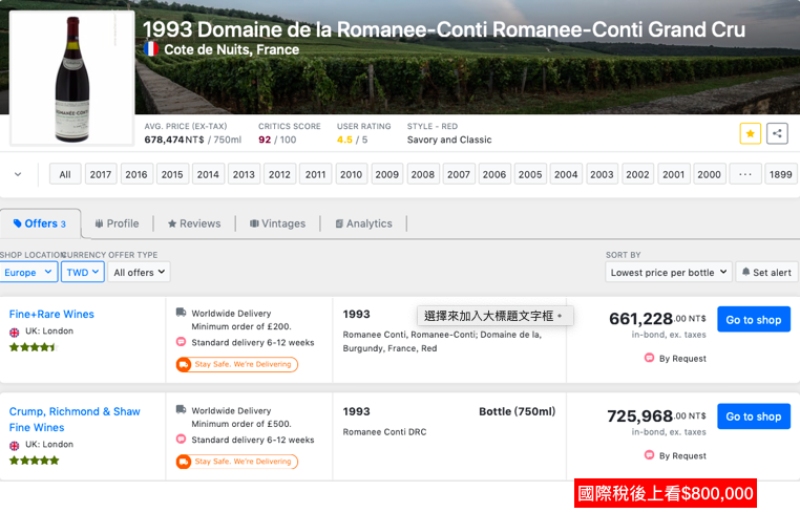This screenshot has height=513, width=800.
Task: Click the Savory and Classic style text
Action: click(449, 139)
